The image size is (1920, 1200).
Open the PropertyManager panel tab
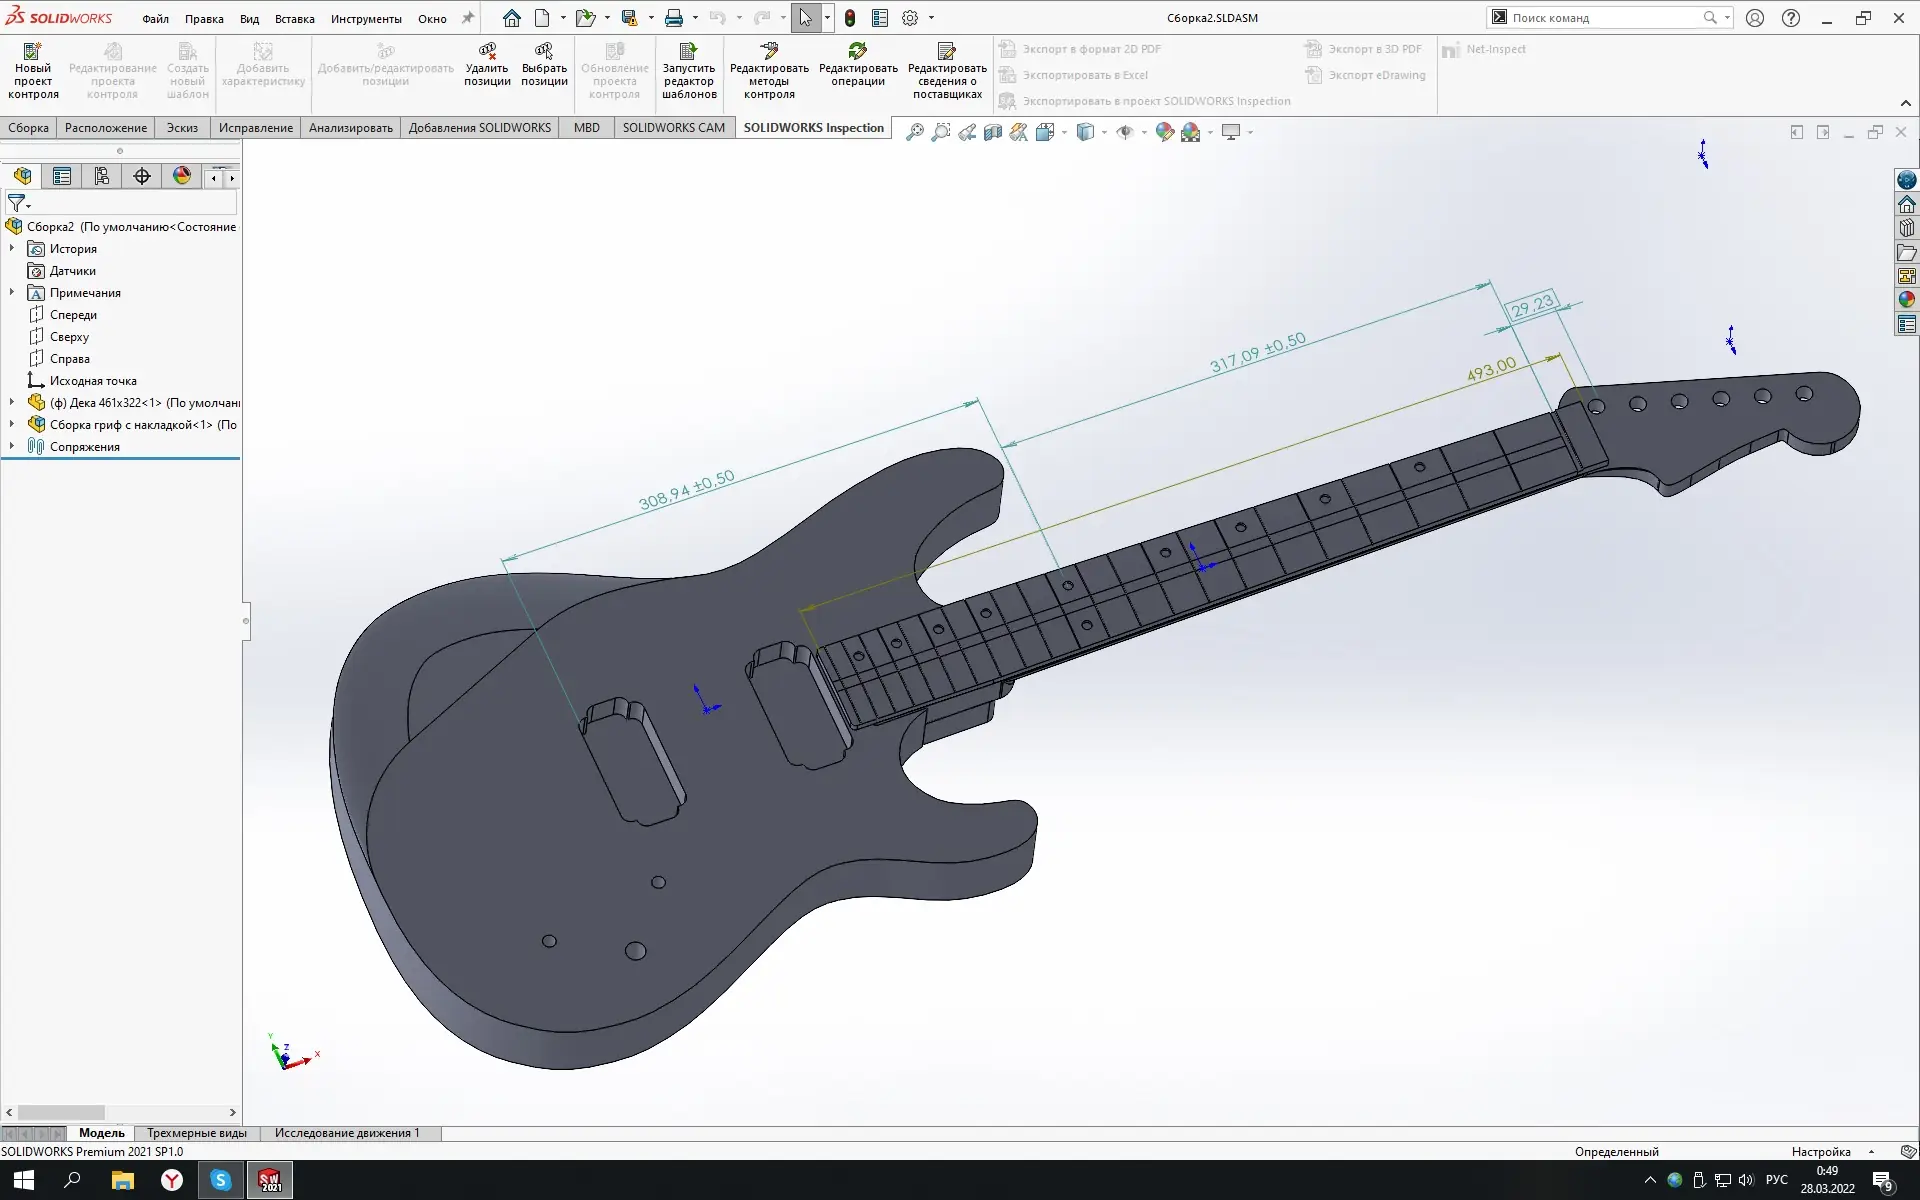click(x=62, y=176)
